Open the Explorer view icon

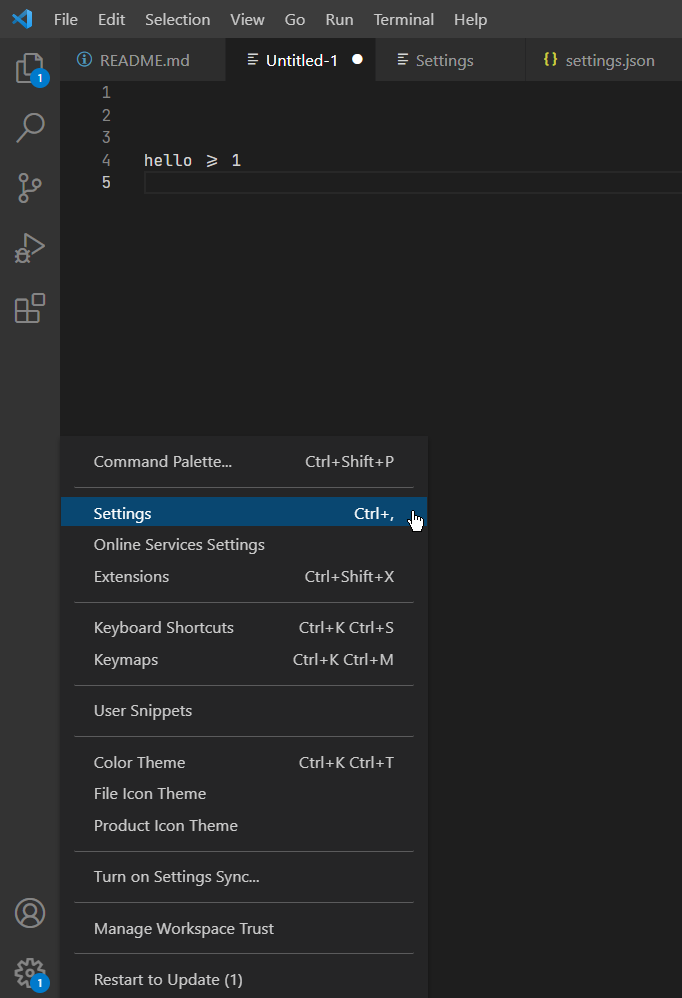30,69
